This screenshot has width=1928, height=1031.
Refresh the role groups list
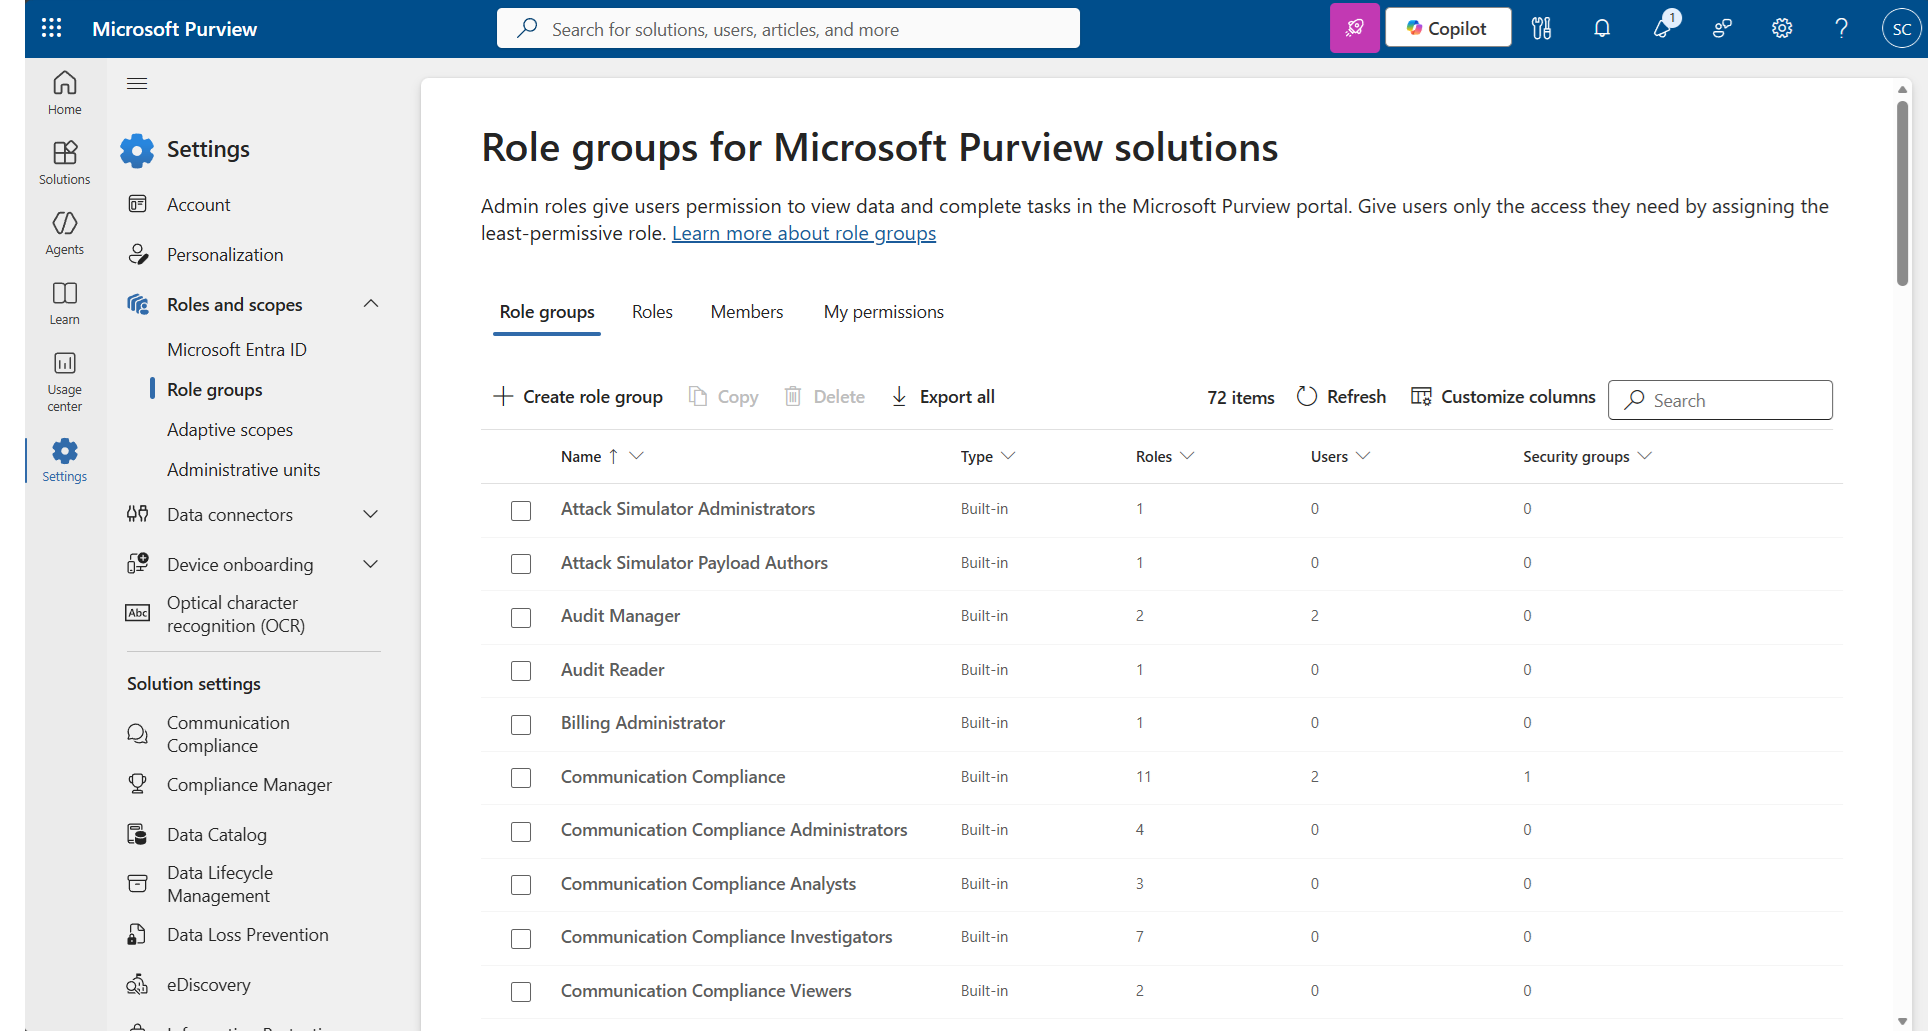[1341, 397]
